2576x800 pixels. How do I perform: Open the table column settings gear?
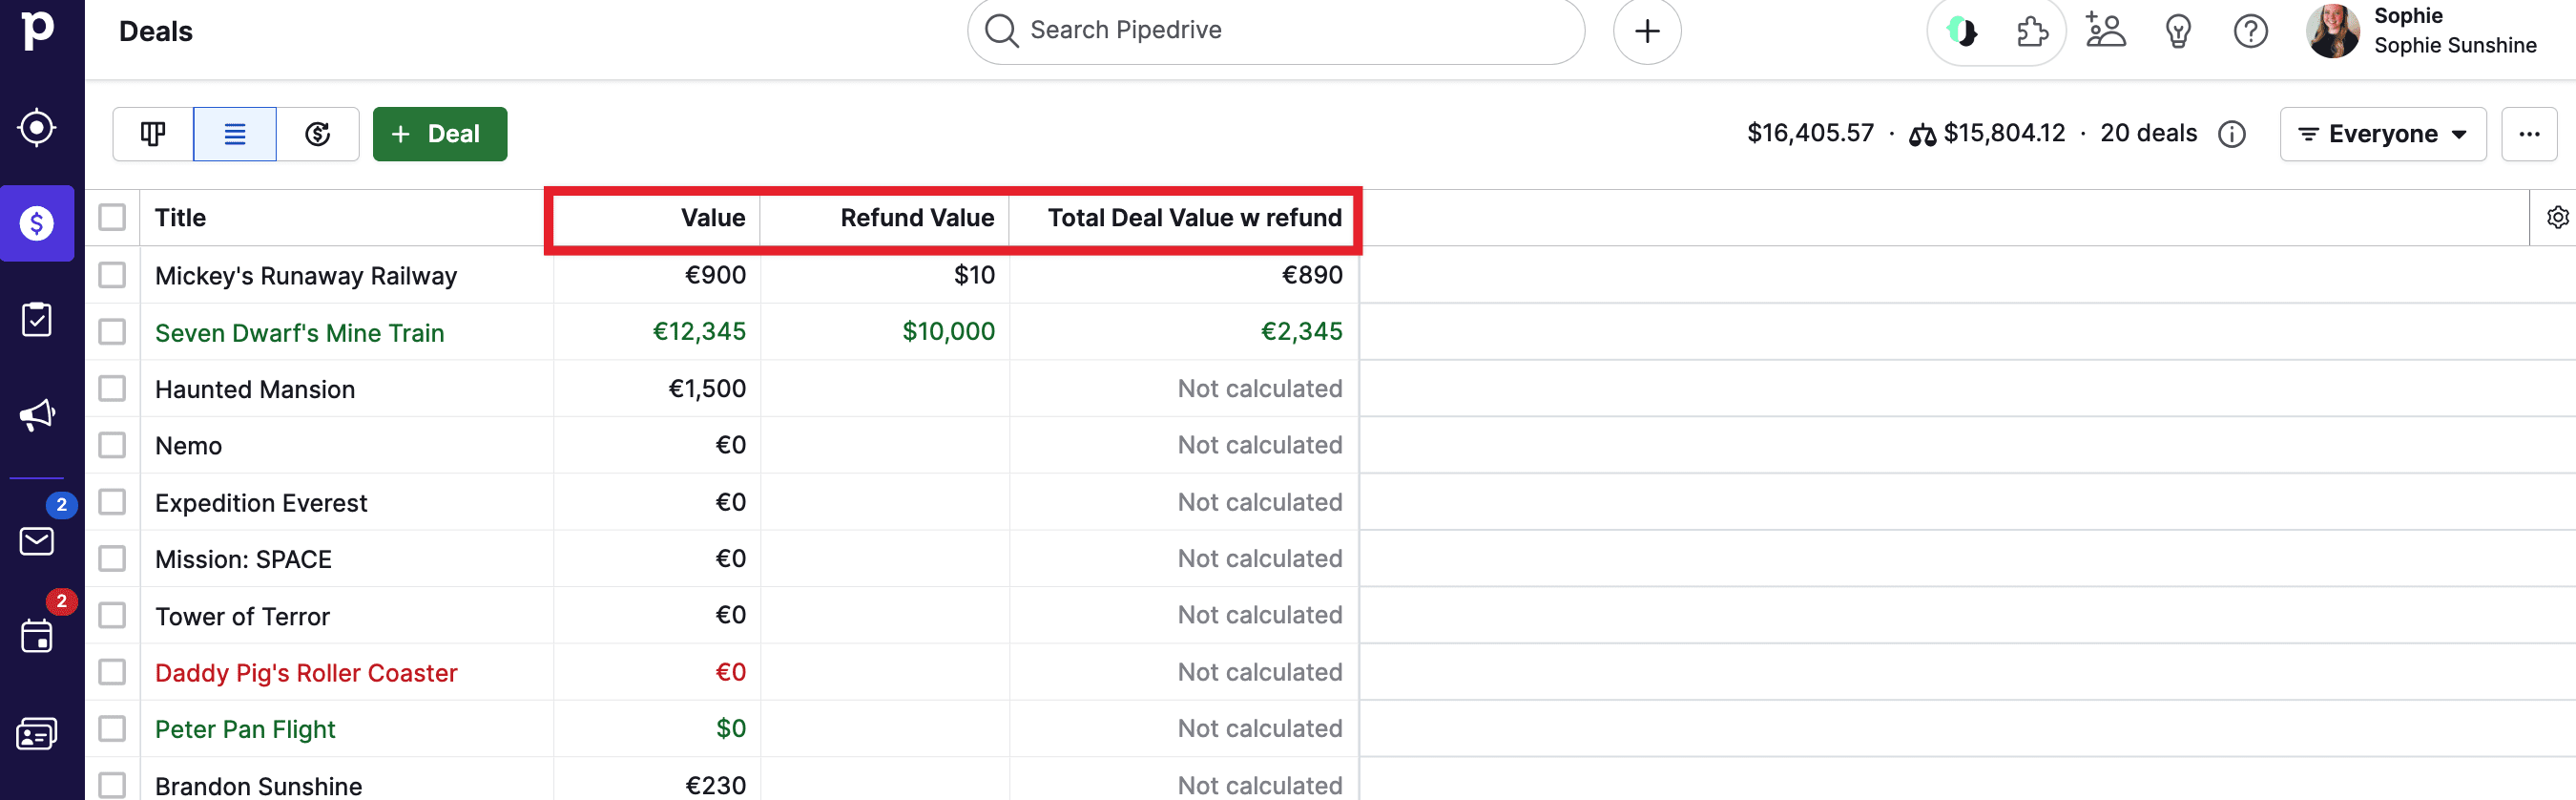(x=2557, y=218)
